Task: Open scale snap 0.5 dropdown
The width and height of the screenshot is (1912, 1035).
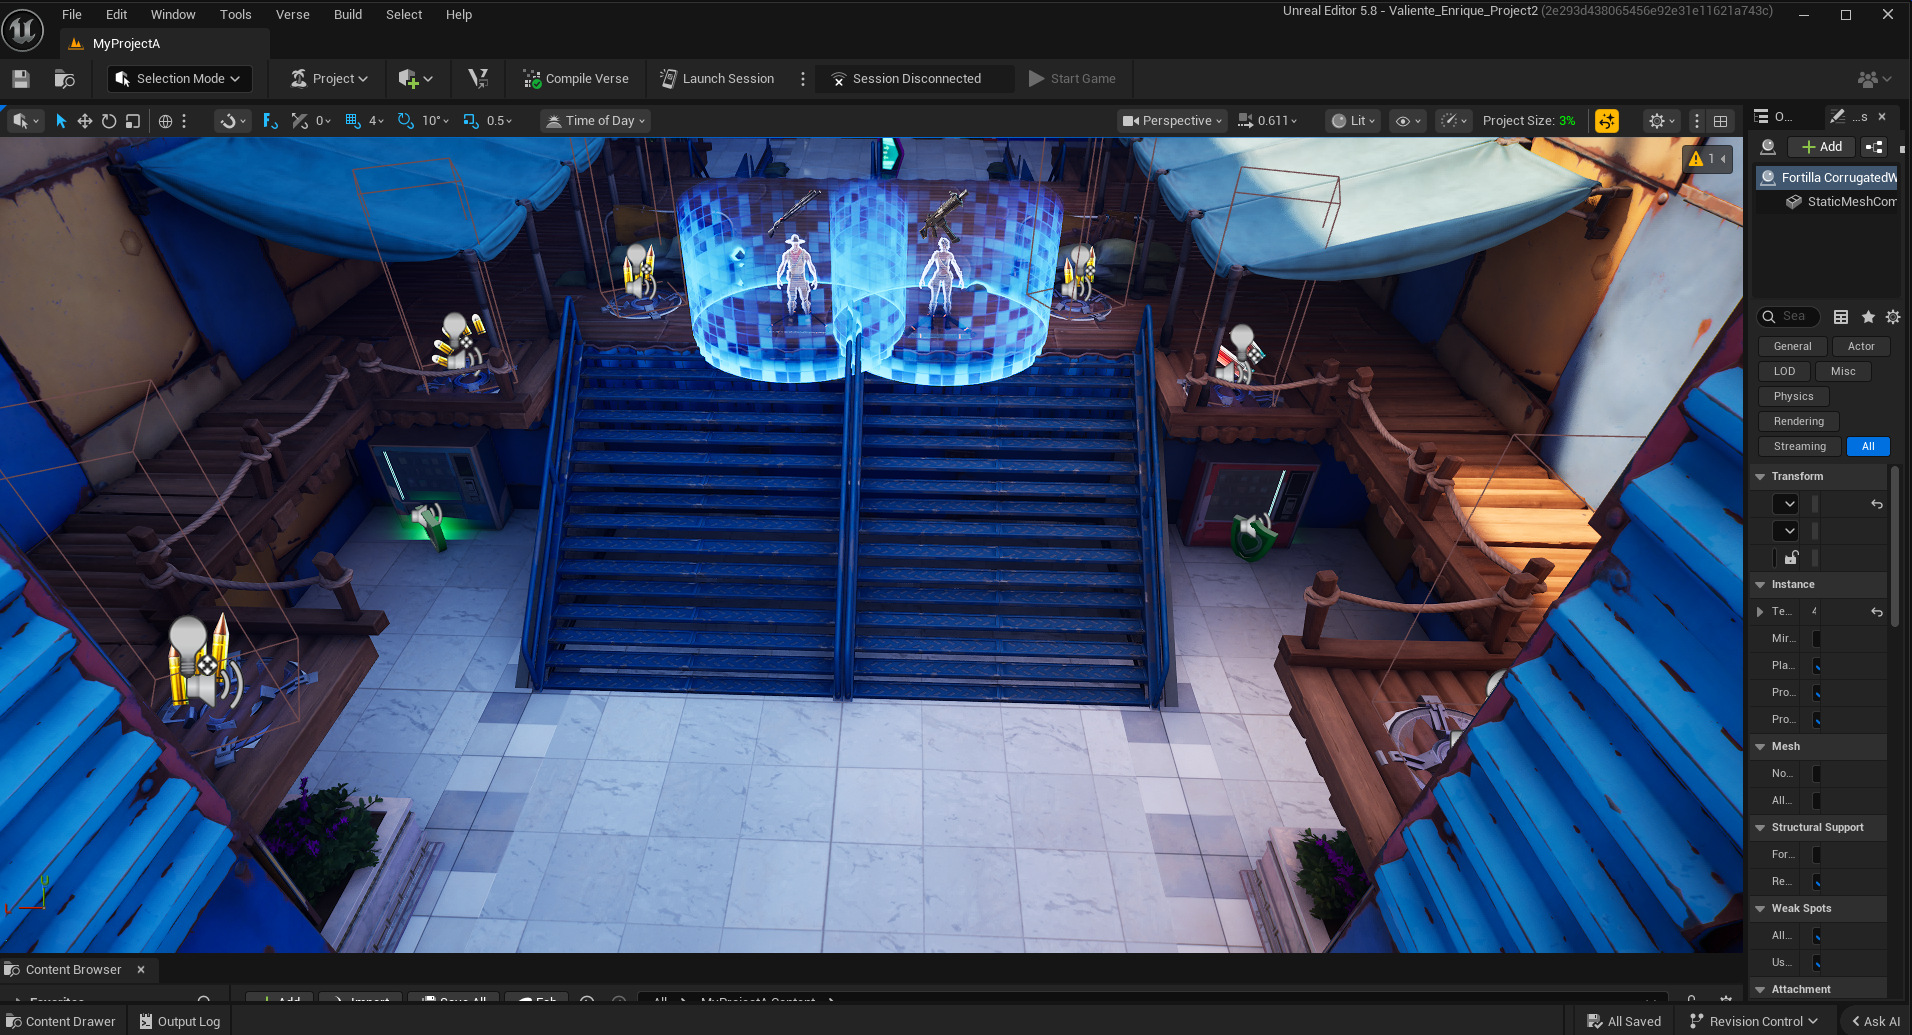Action: click(499, 121)
